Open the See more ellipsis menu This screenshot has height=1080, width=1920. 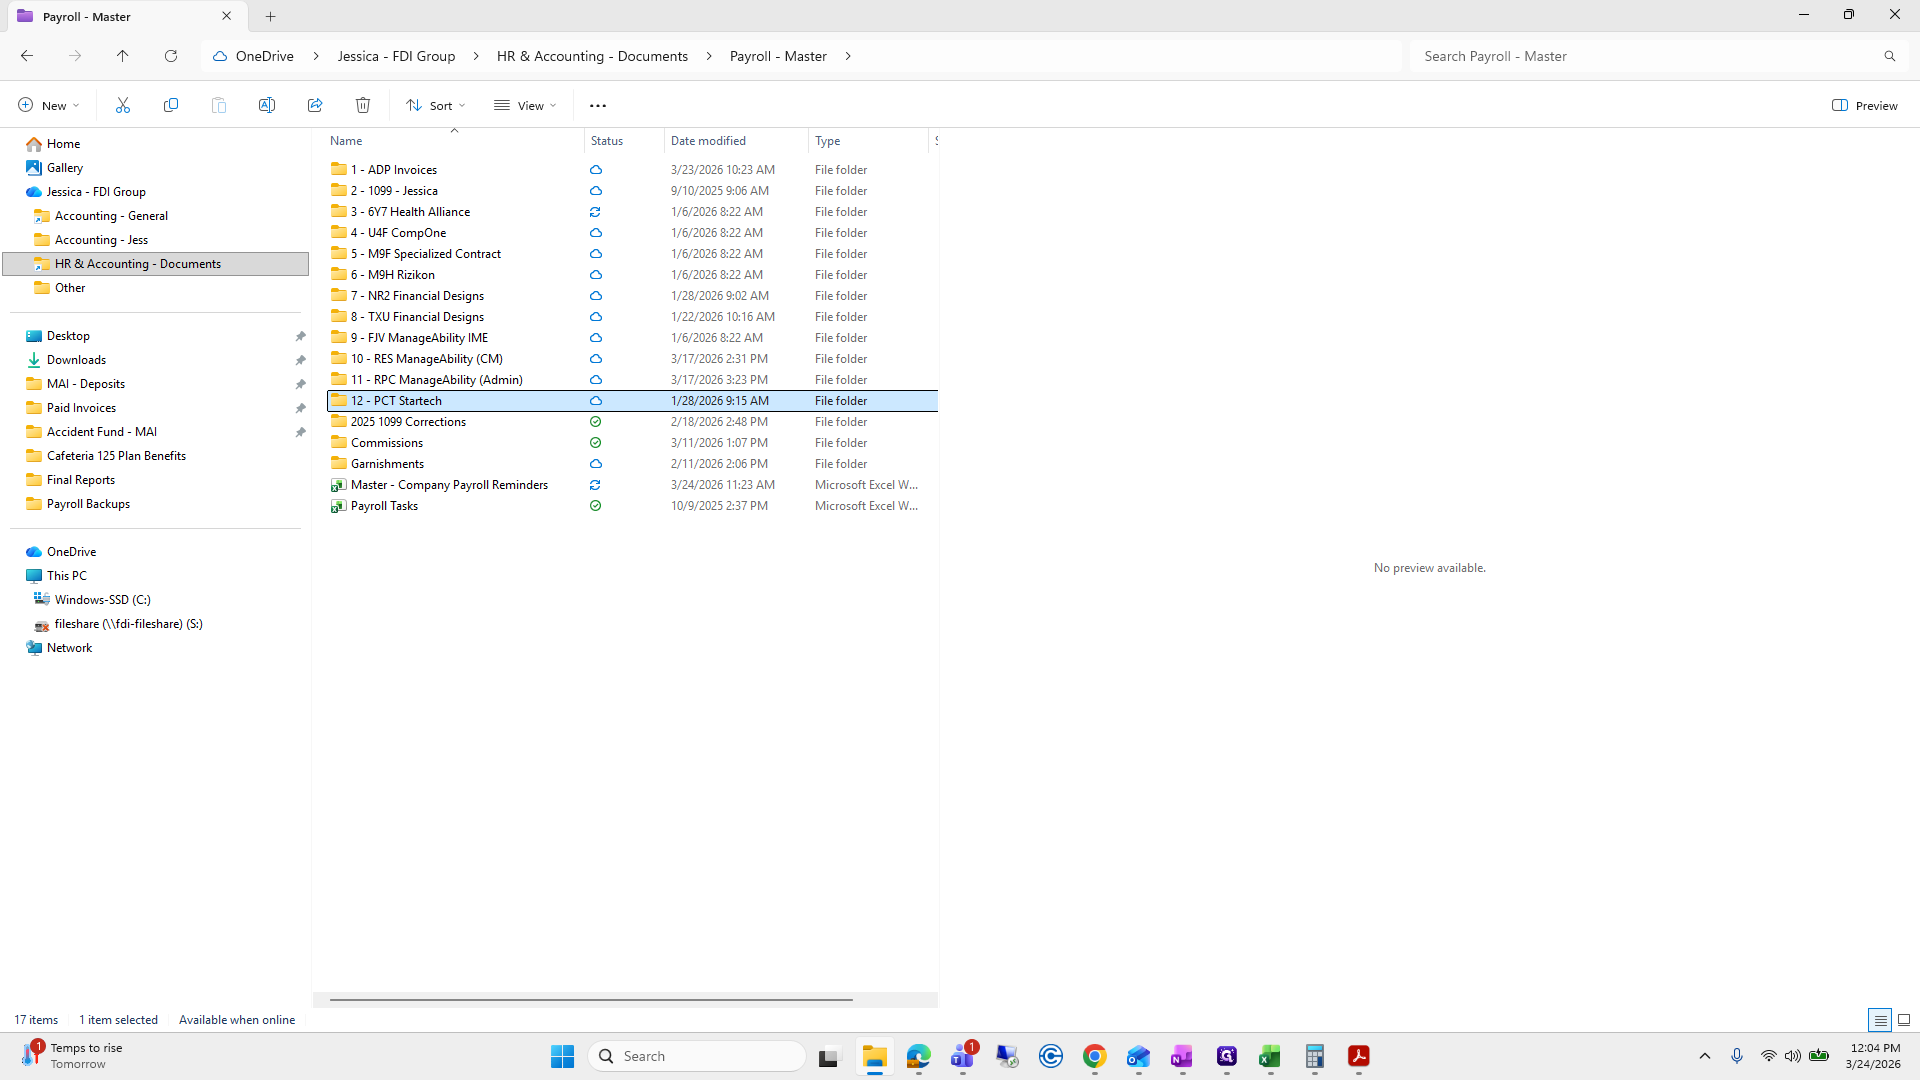coord(598,105)
